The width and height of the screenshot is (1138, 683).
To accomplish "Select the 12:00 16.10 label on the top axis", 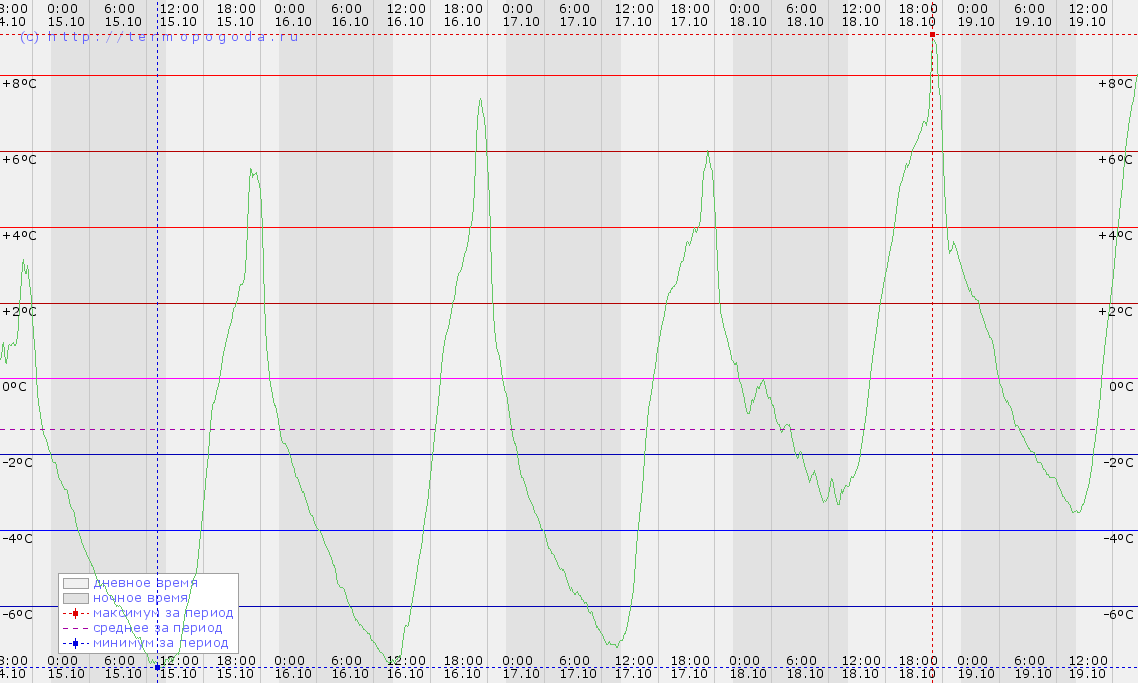I will (405, 14).
